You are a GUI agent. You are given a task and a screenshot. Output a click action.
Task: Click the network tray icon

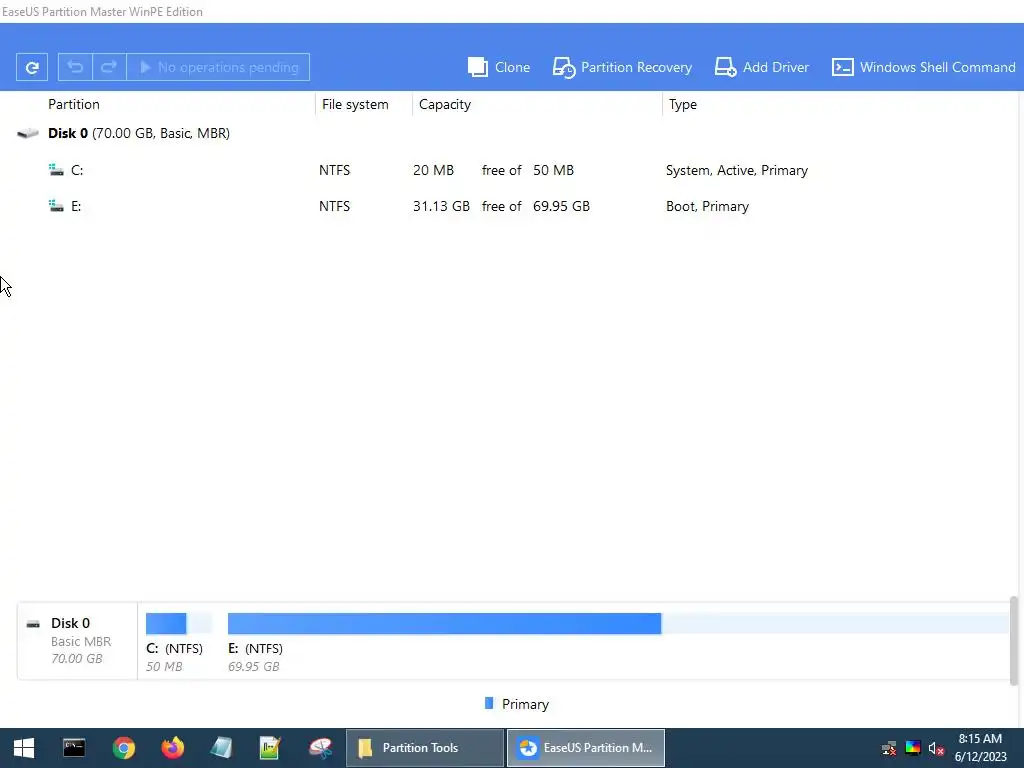[x=889, y=748]
